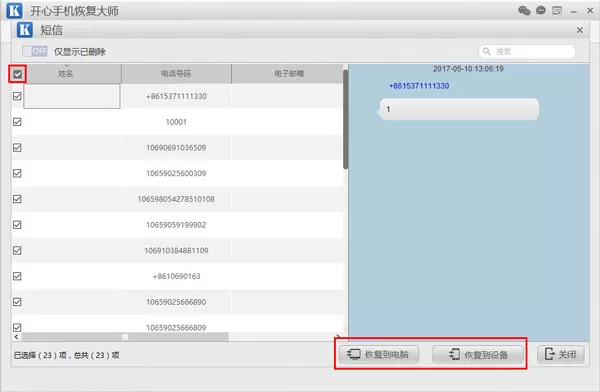
Task: Uncheck the +8615371111330 row checkbox
Action: click(17, 96)
